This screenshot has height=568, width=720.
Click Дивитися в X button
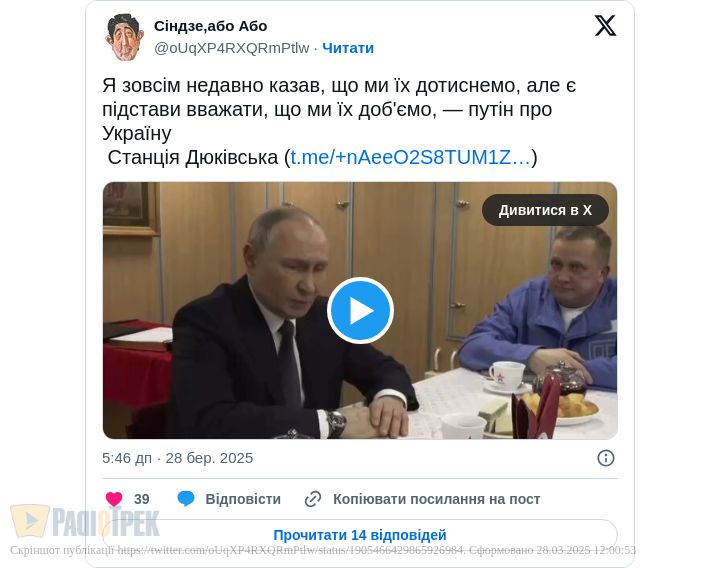pyautogui.click(x=545, y=210)
